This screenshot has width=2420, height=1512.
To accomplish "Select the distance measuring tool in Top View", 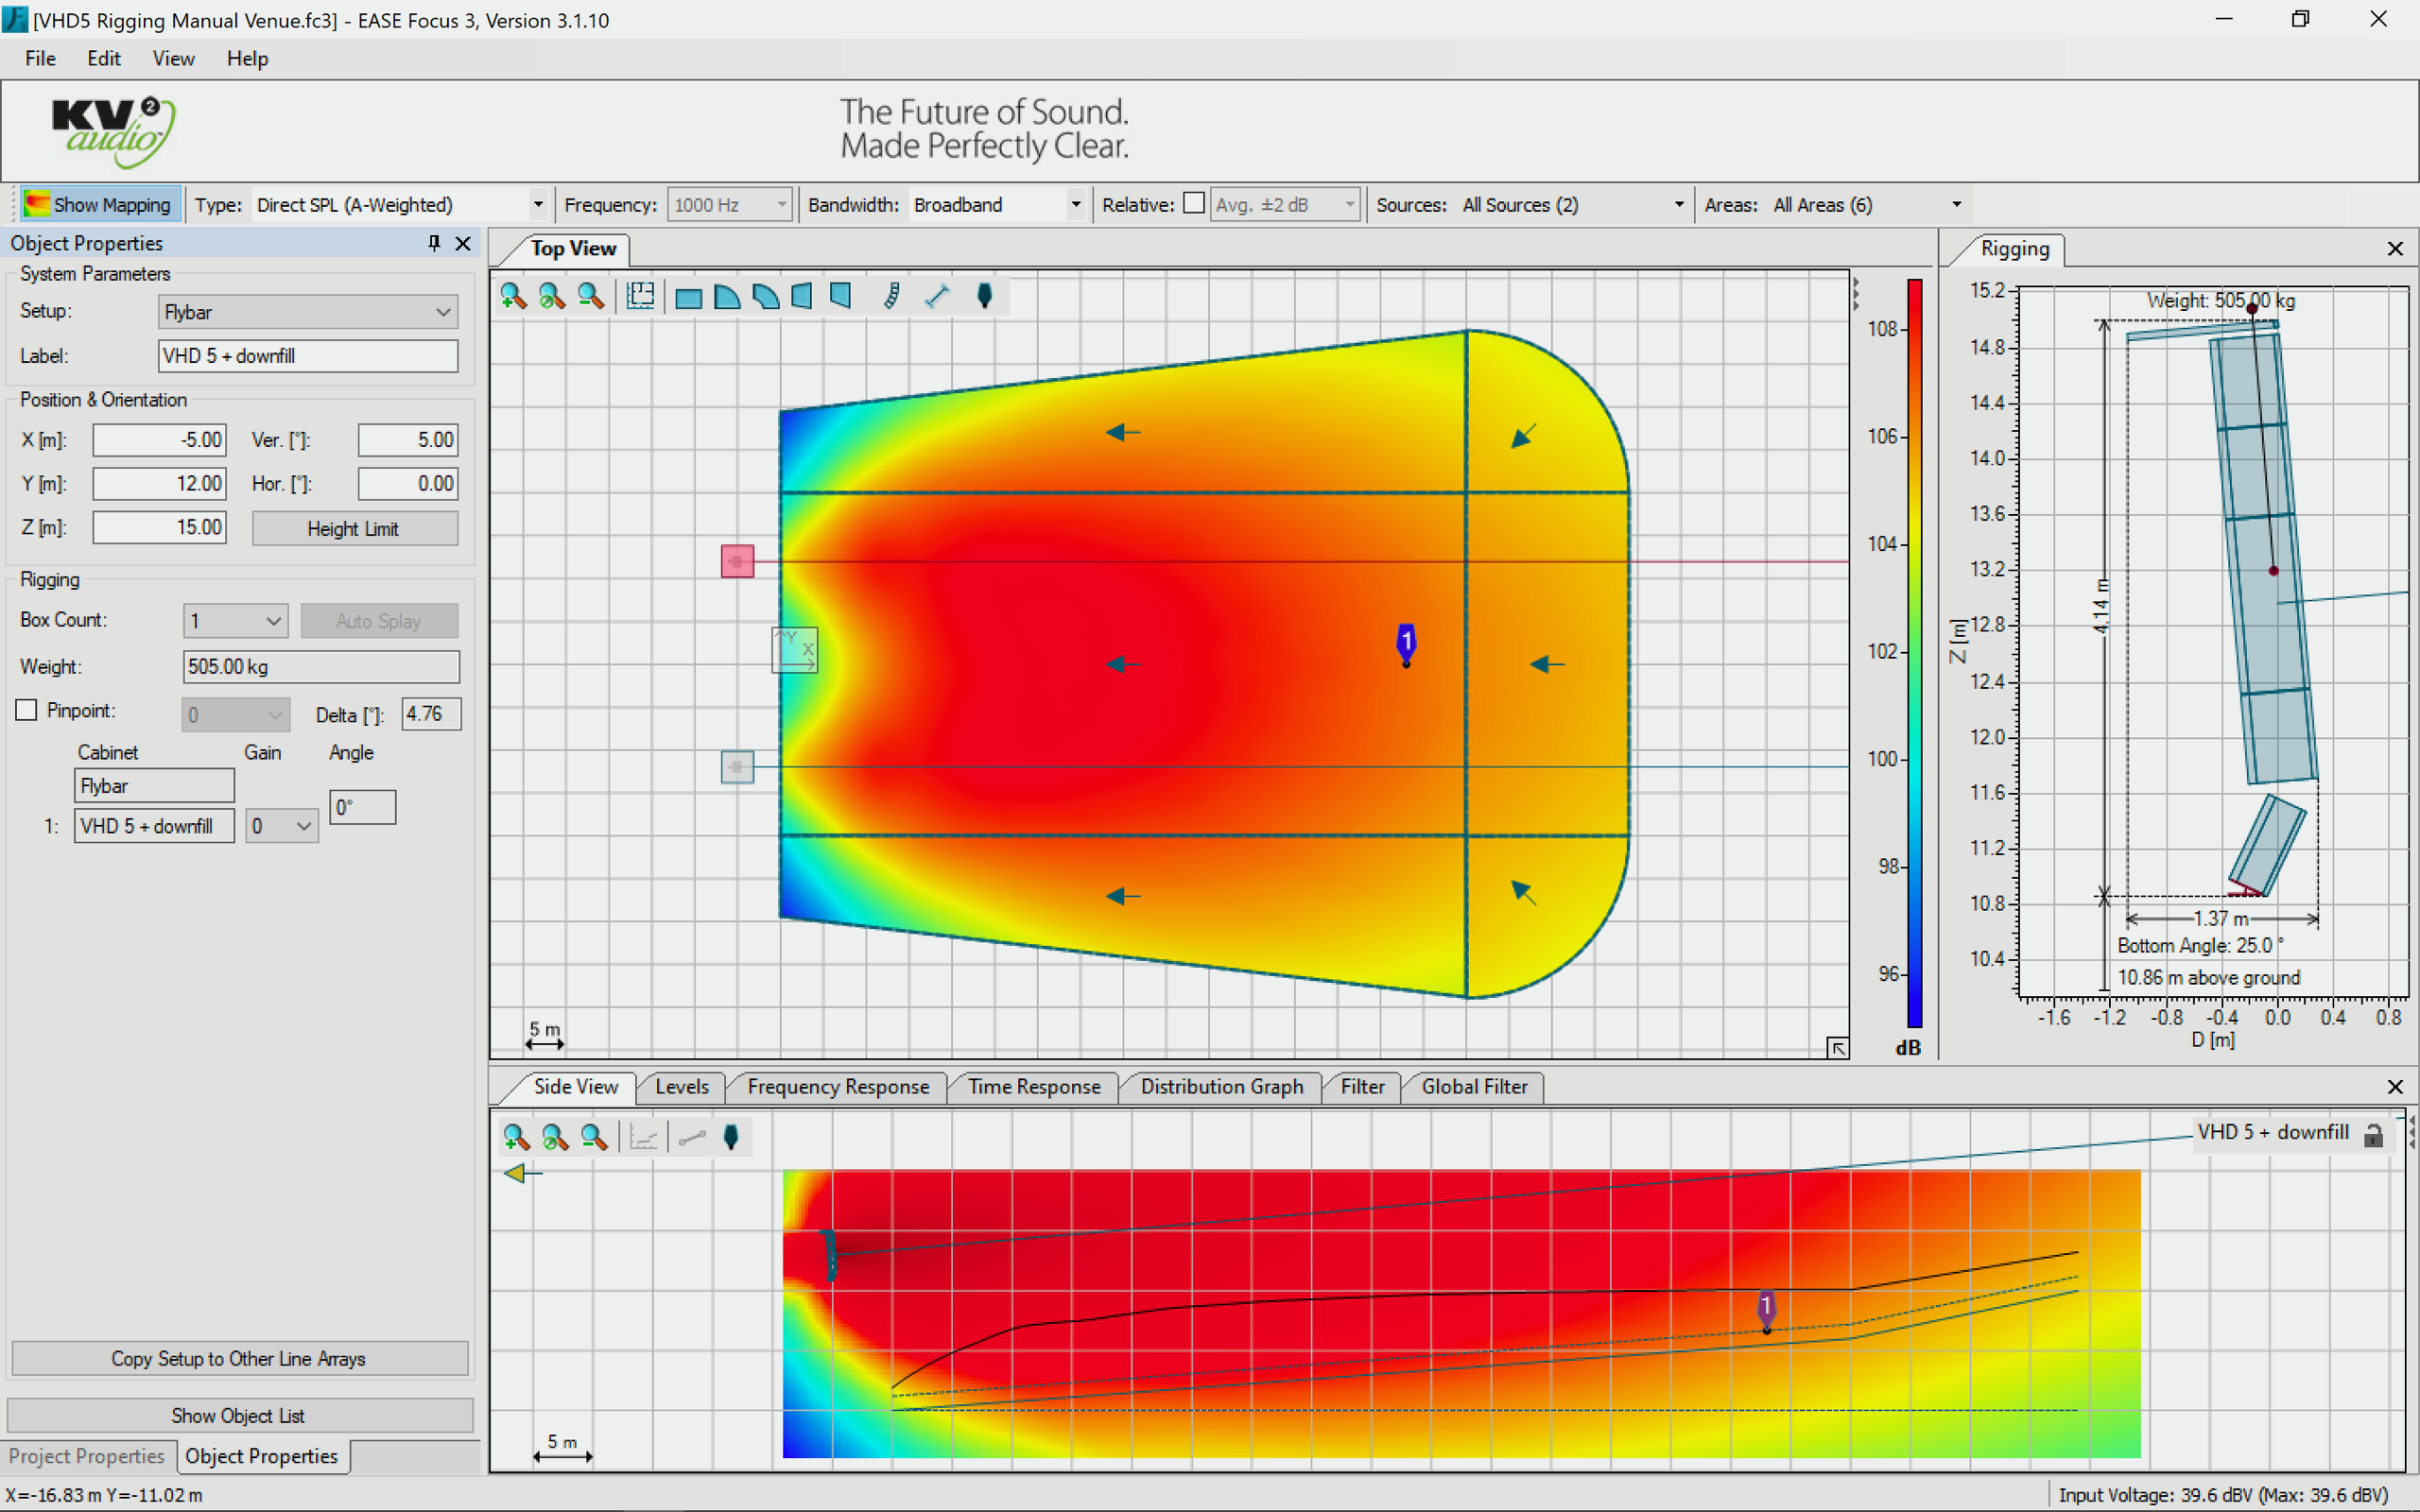I will 937,296.
